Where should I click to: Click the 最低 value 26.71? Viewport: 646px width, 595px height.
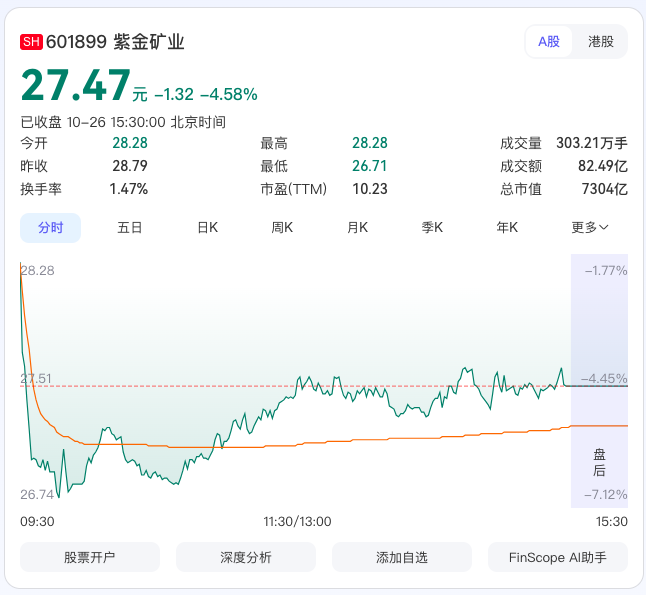point(370,166)
